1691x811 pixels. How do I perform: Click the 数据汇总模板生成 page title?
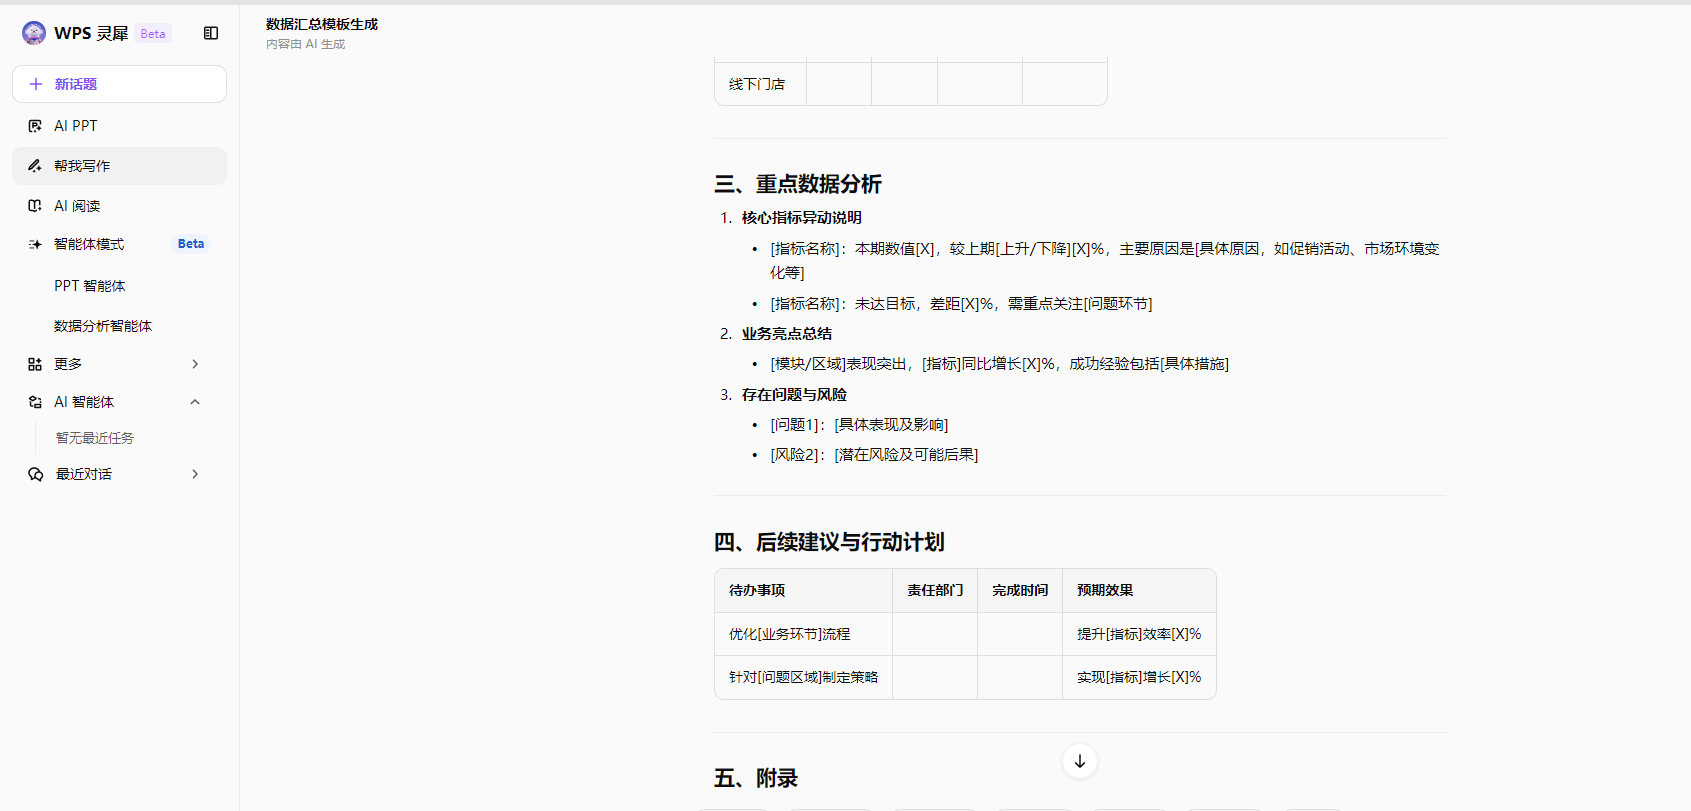pyautogui.click(x=322, y=24)
